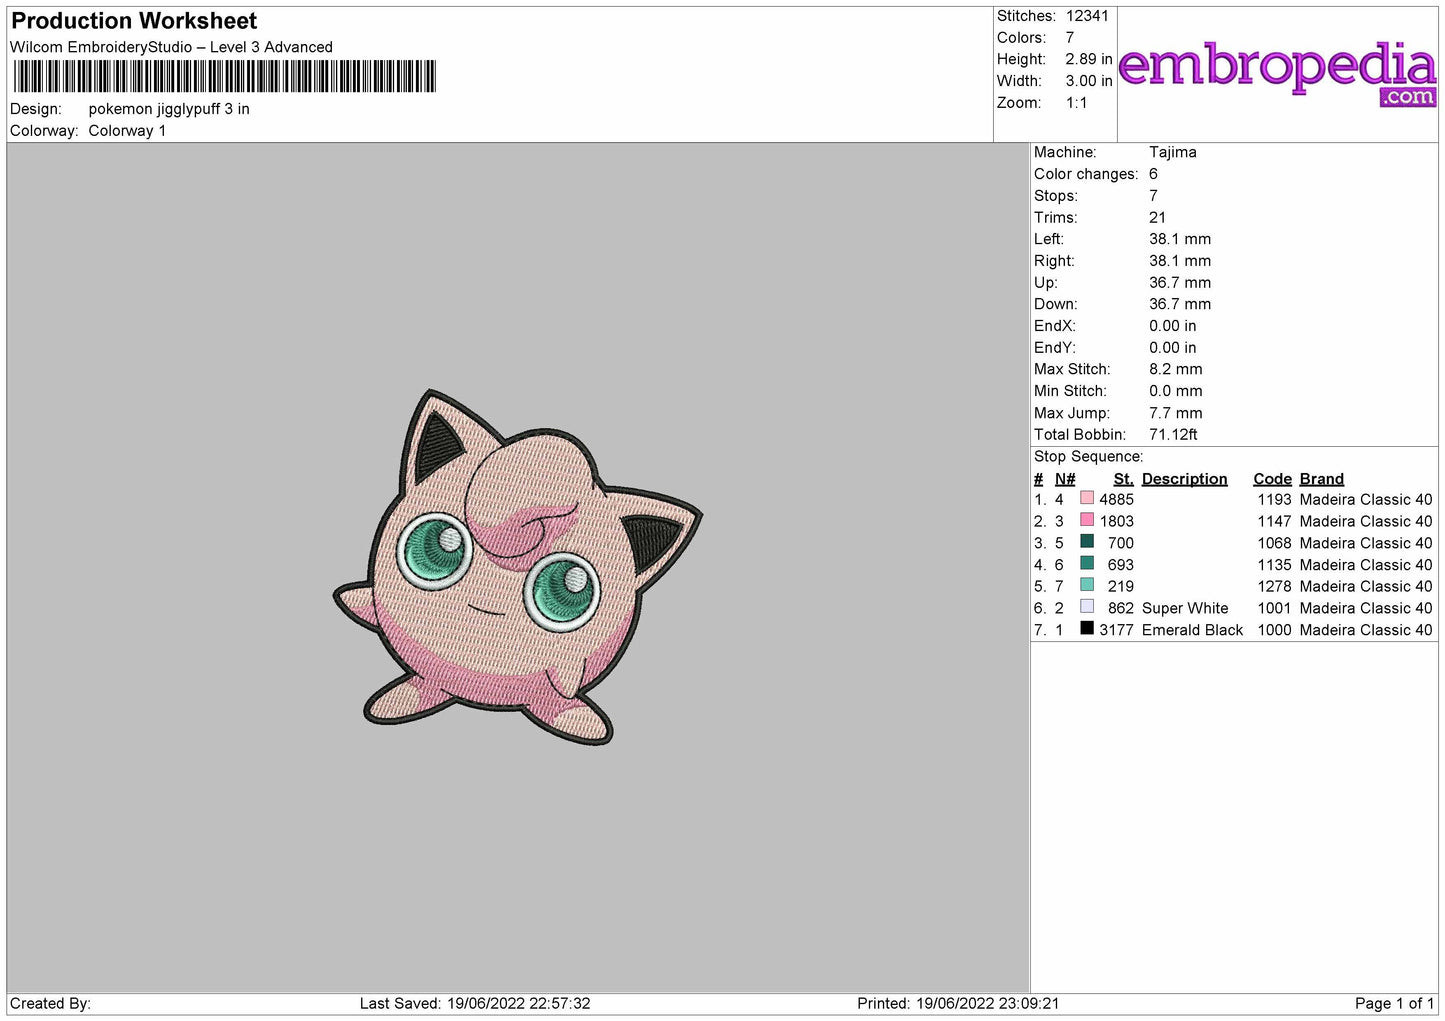1445x1021 pixels.
Task: Click design name 'pokemon jigglypuff 3 in'
Action: (169, 109)
